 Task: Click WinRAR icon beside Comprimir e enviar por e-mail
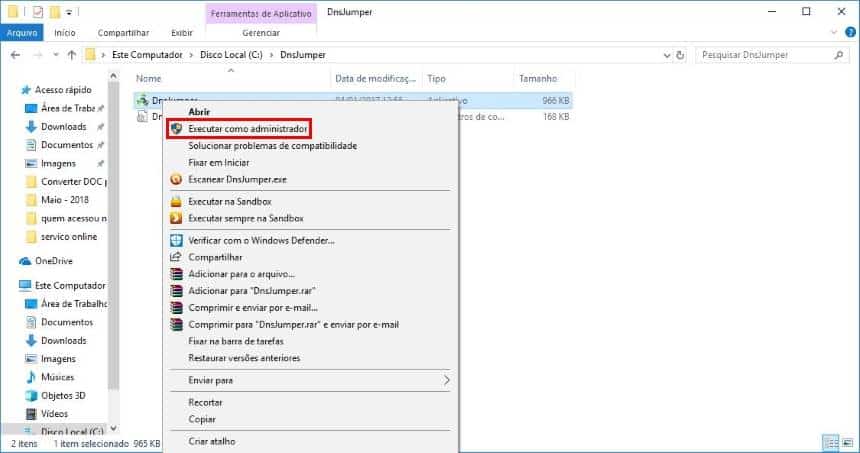(x=176, y=308)
